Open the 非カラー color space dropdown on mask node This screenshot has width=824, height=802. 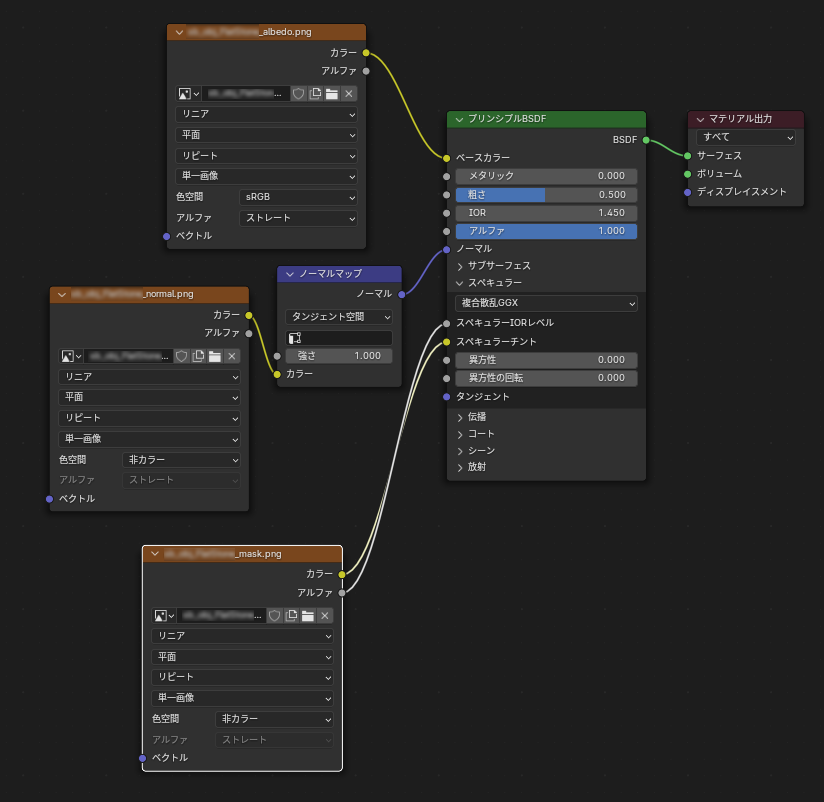274,719
